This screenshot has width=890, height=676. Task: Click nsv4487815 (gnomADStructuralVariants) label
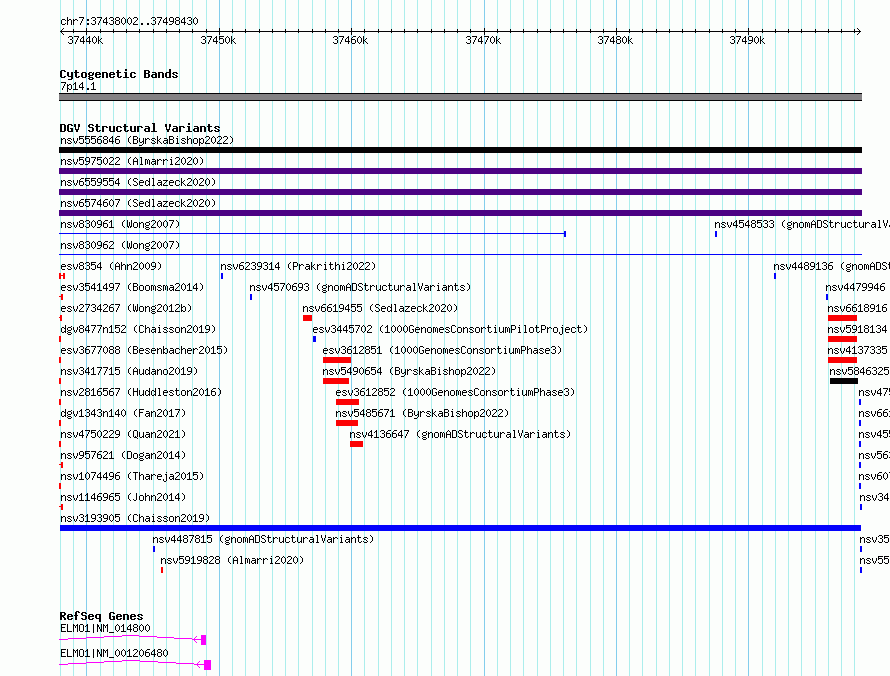tap(263, 539)
